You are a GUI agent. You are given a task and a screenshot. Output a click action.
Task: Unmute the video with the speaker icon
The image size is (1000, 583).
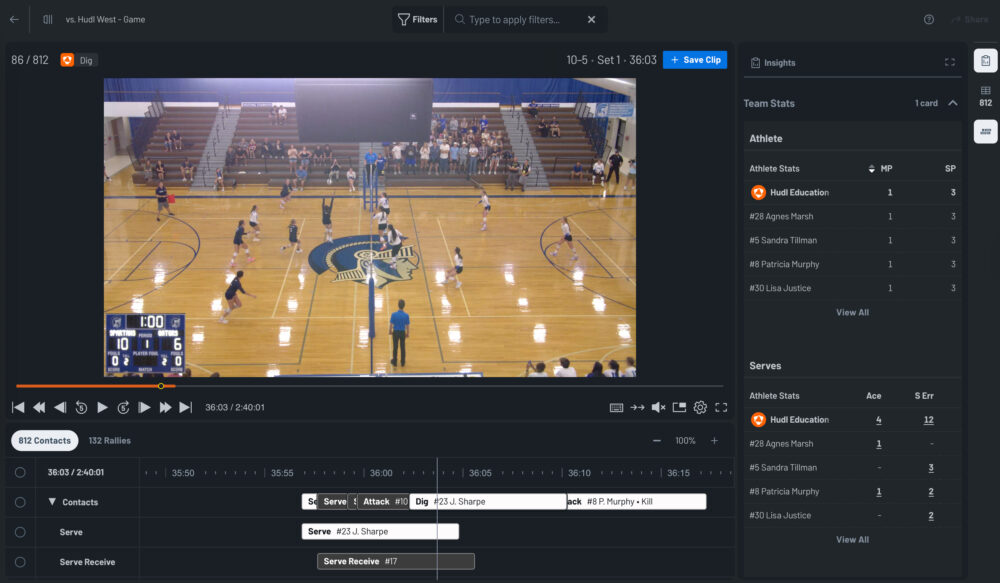[658, 407]
